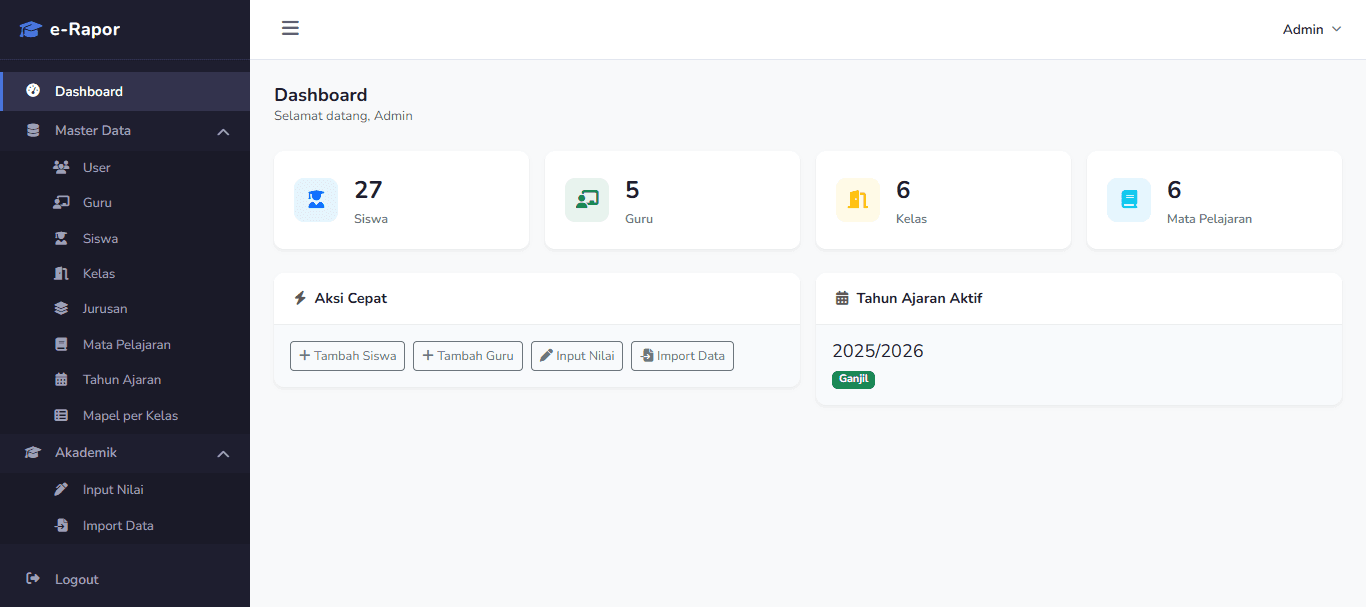The height and width of the screenshot is (607, 1366).
Task: Click the Kelas building icon in sidebar
Action: (x=63, y=273)
